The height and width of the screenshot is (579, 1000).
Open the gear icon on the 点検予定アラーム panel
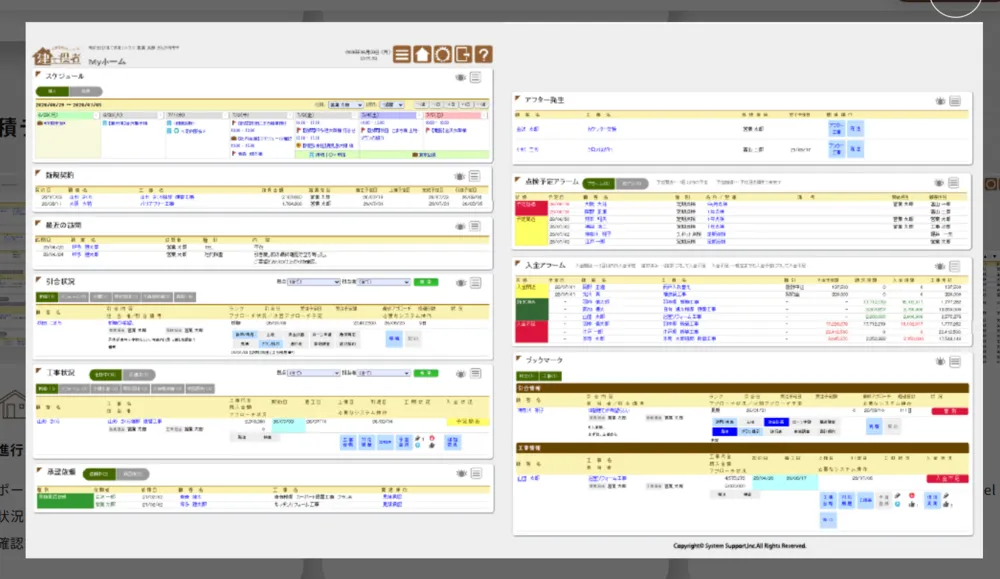pos(939,183)
